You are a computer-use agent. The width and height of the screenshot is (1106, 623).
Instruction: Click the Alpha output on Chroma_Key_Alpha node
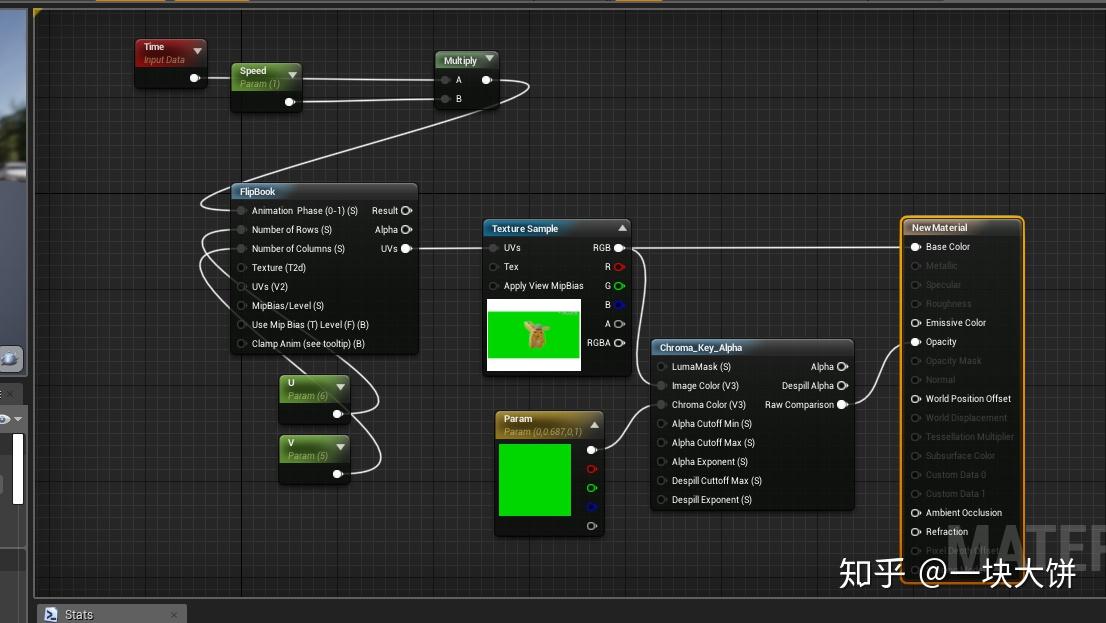click(844, 366)
